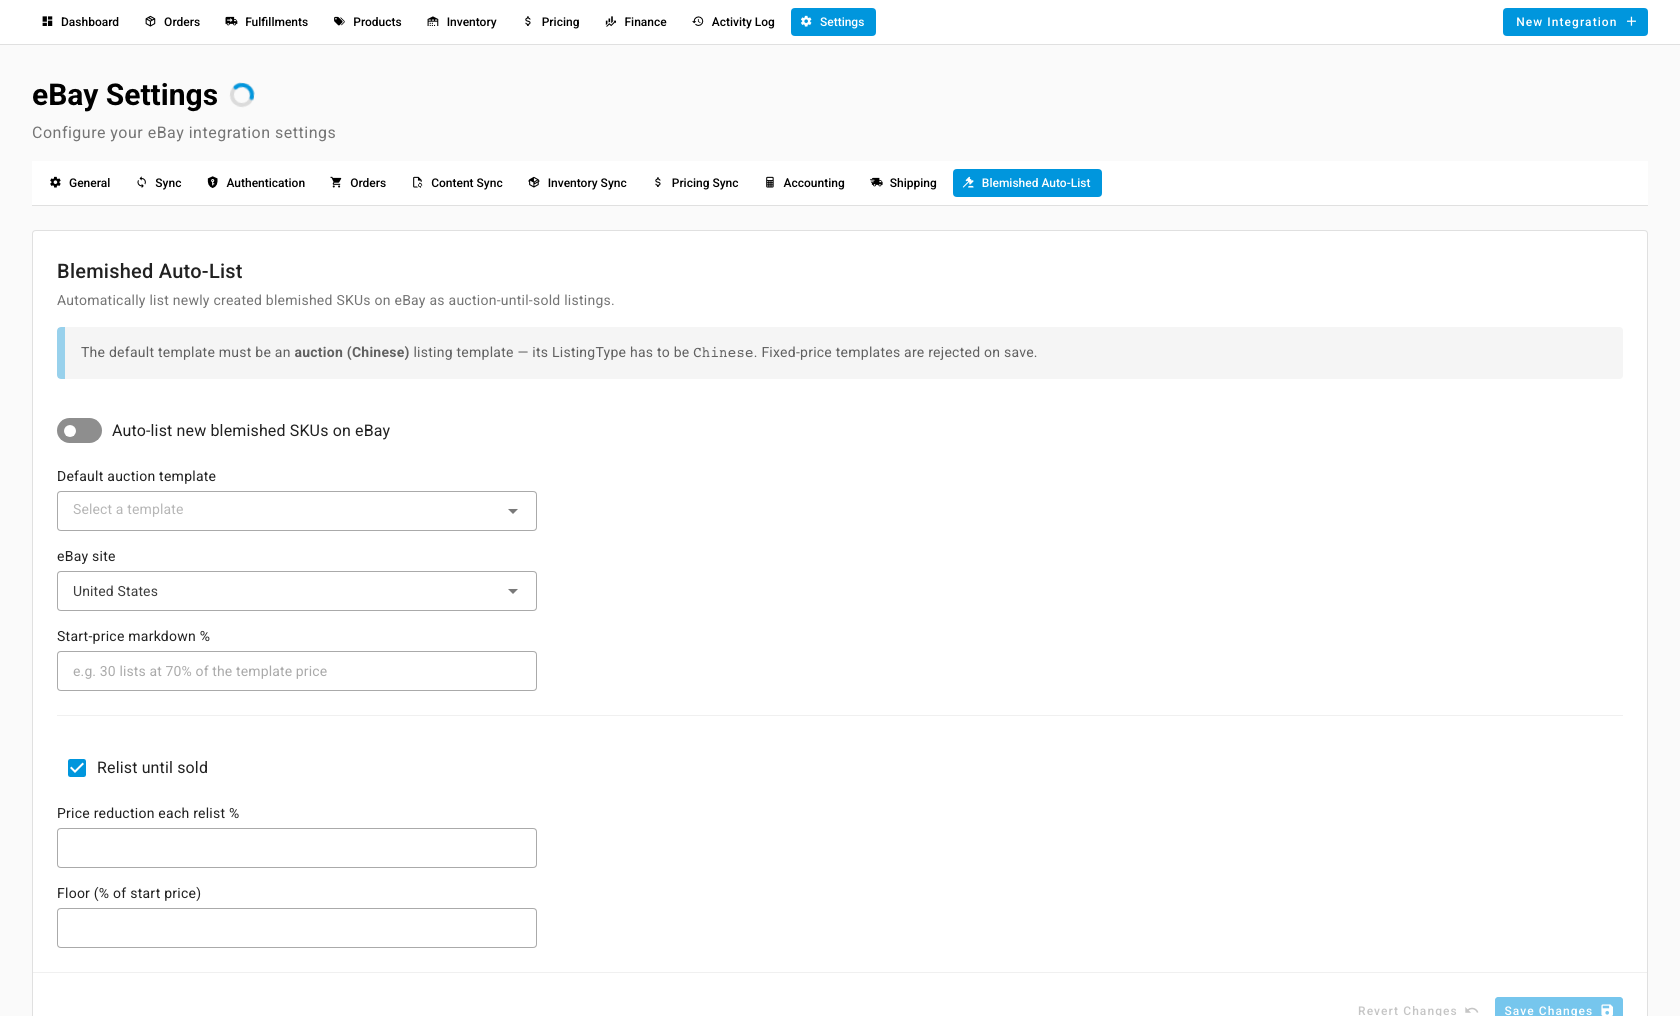Click the Fulfillments truck icon
The width and height of the screenshot is (1680, 1016).
231,22
